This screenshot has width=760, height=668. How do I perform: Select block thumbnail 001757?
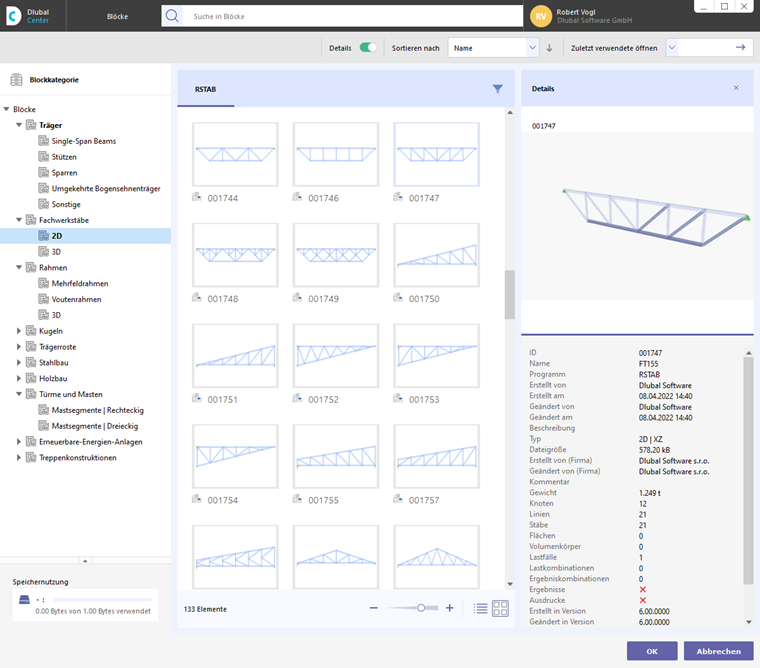pyautogui.click(x=436, y=456)
